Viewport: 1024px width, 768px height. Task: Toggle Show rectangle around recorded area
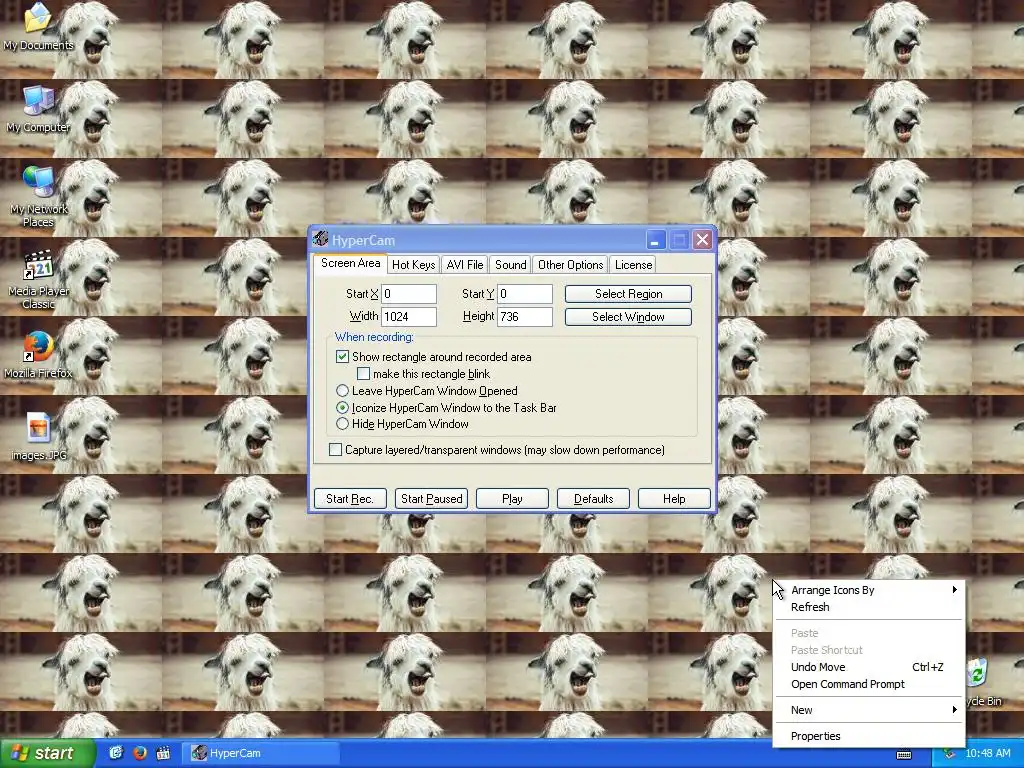342,357
